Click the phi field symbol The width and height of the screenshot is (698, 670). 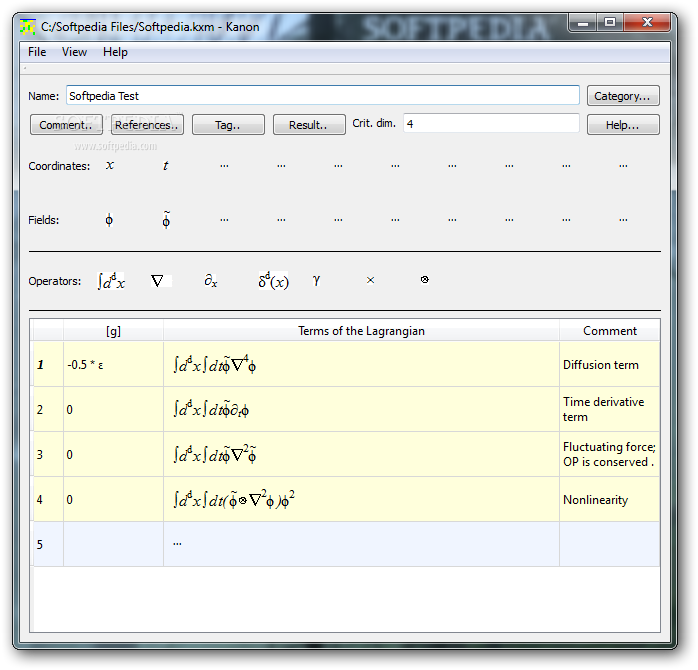tap(109, 220)
